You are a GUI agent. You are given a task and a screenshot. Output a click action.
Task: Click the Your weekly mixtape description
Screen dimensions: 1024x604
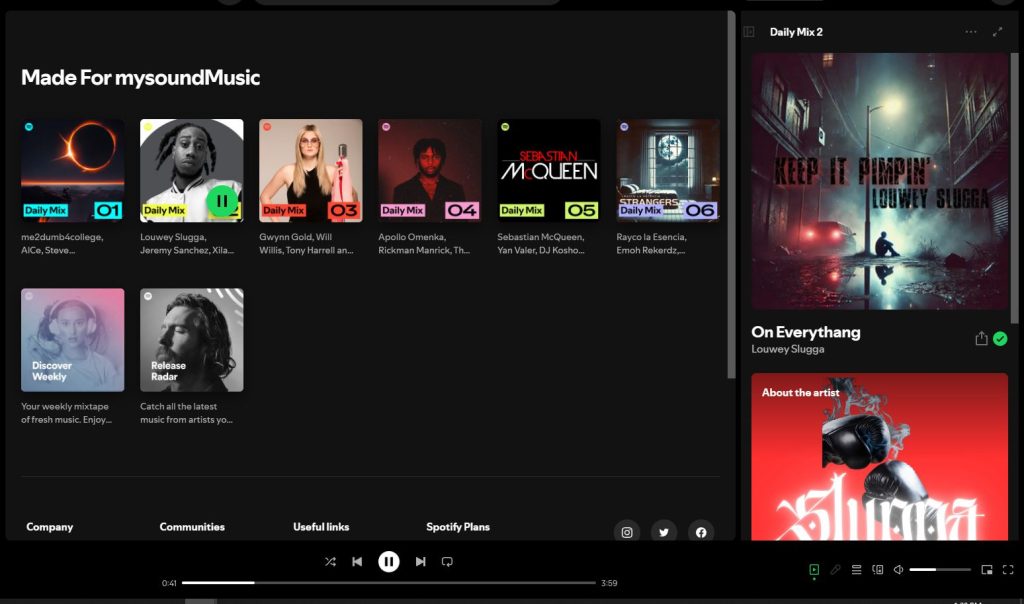[66, 413]
